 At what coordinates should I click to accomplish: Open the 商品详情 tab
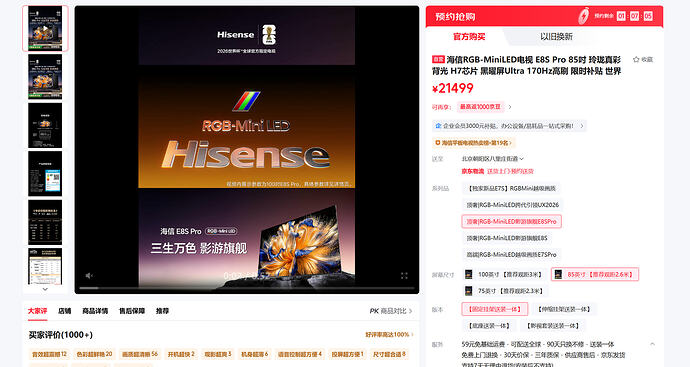click(95, 311)
